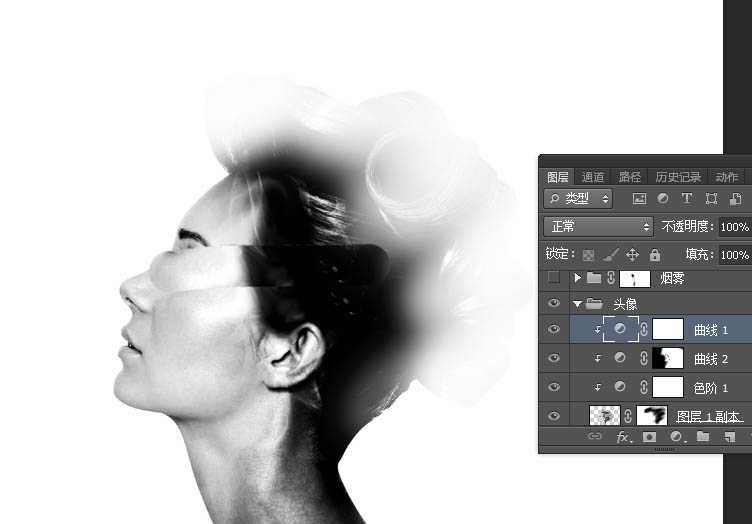
Task: Hide the 色阶 1 layer
Action: [x=554, y=387]
